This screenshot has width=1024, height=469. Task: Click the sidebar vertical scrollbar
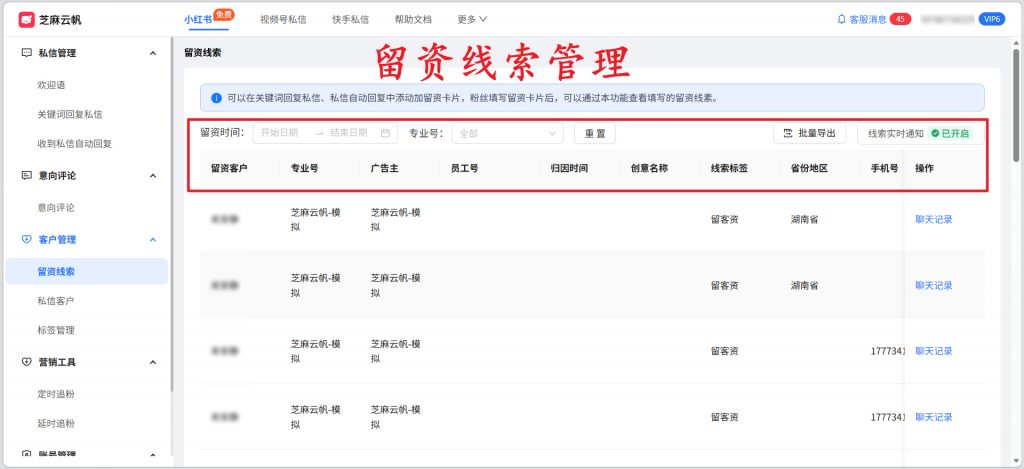pyautogui.click(x=172, y=216)
